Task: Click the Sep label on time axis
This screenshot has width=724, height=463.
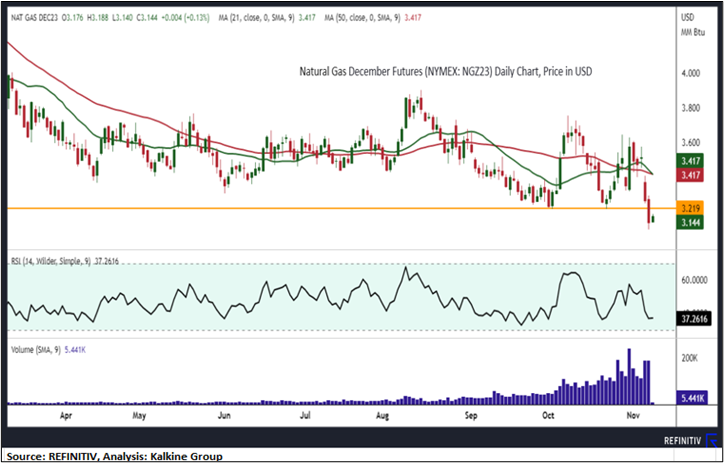Action: (x=471, y=415)
